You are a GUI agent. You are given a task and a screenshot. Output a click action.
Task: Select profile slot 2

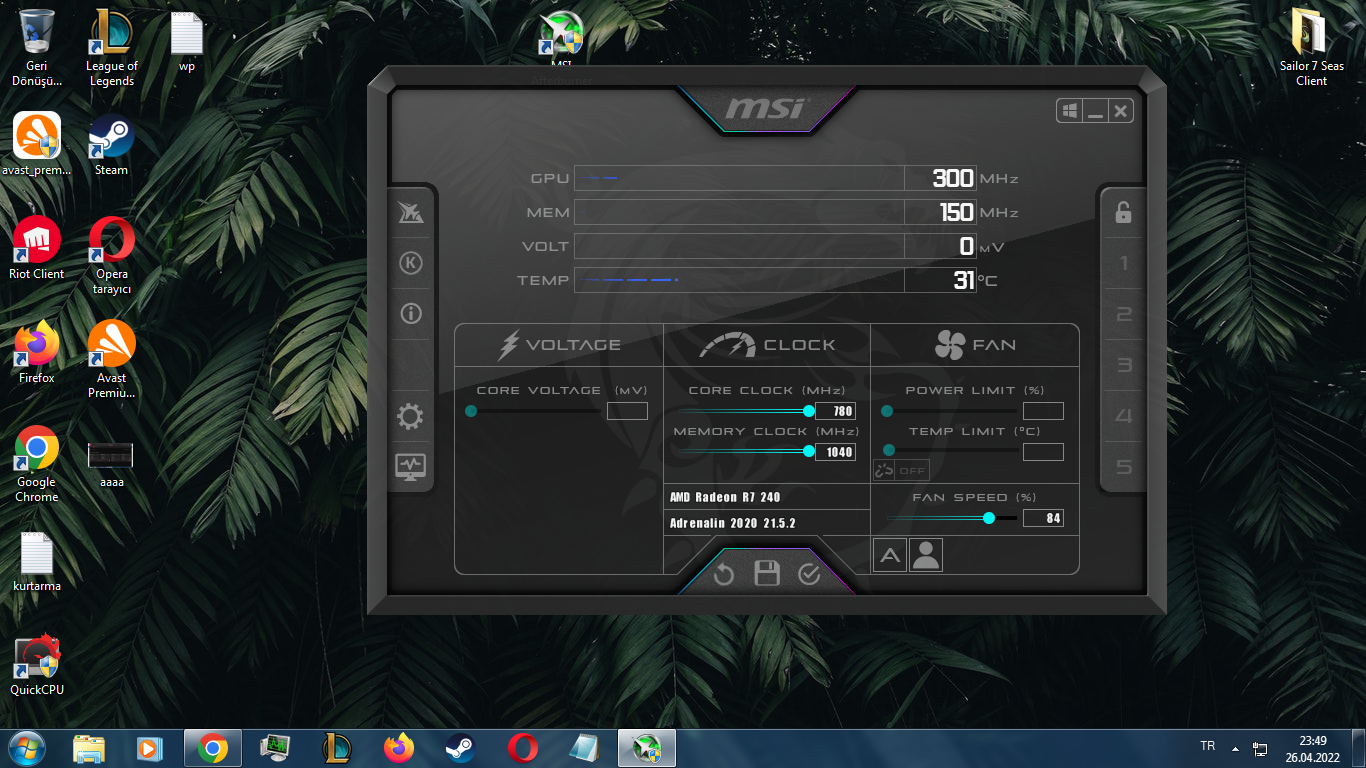coord(1123,315)
